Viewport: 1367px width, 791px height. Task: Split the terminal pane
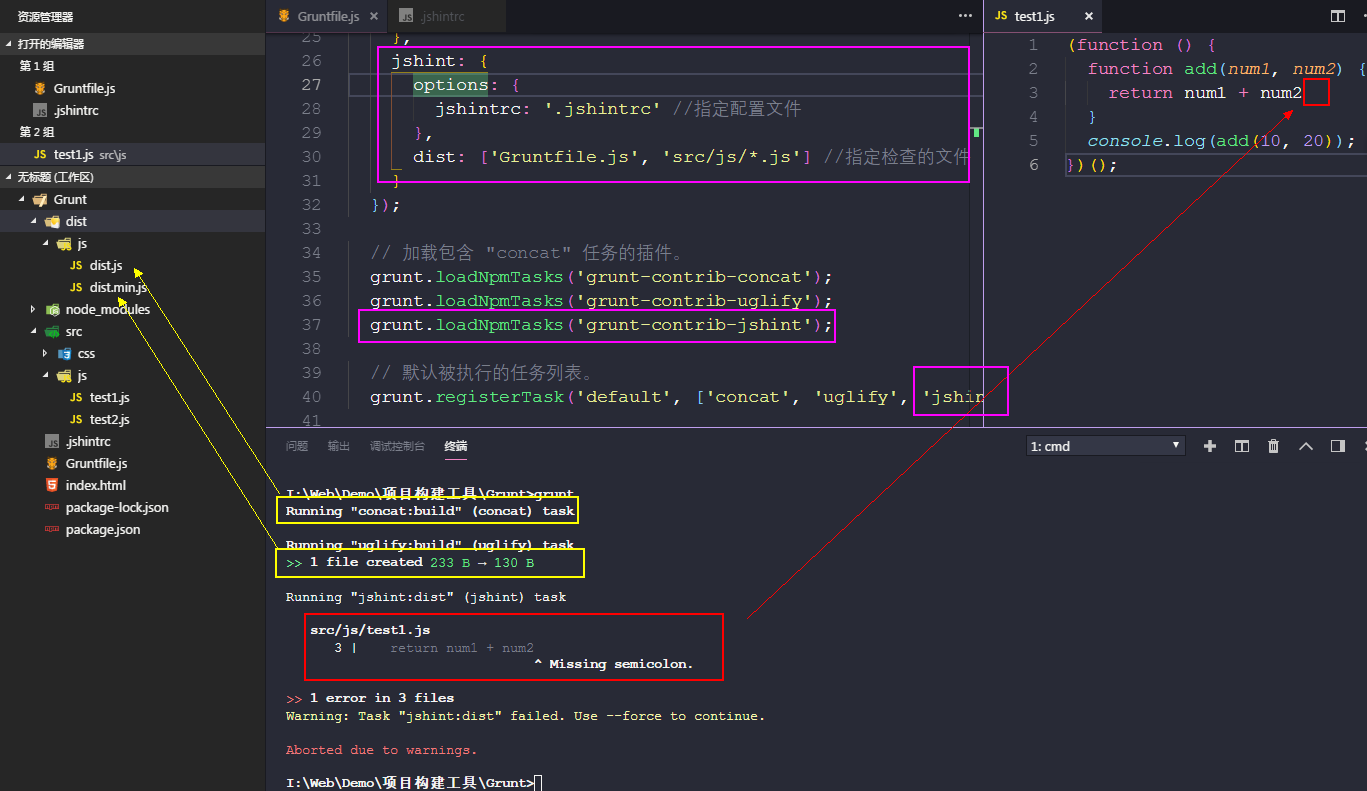(1242, 446)
